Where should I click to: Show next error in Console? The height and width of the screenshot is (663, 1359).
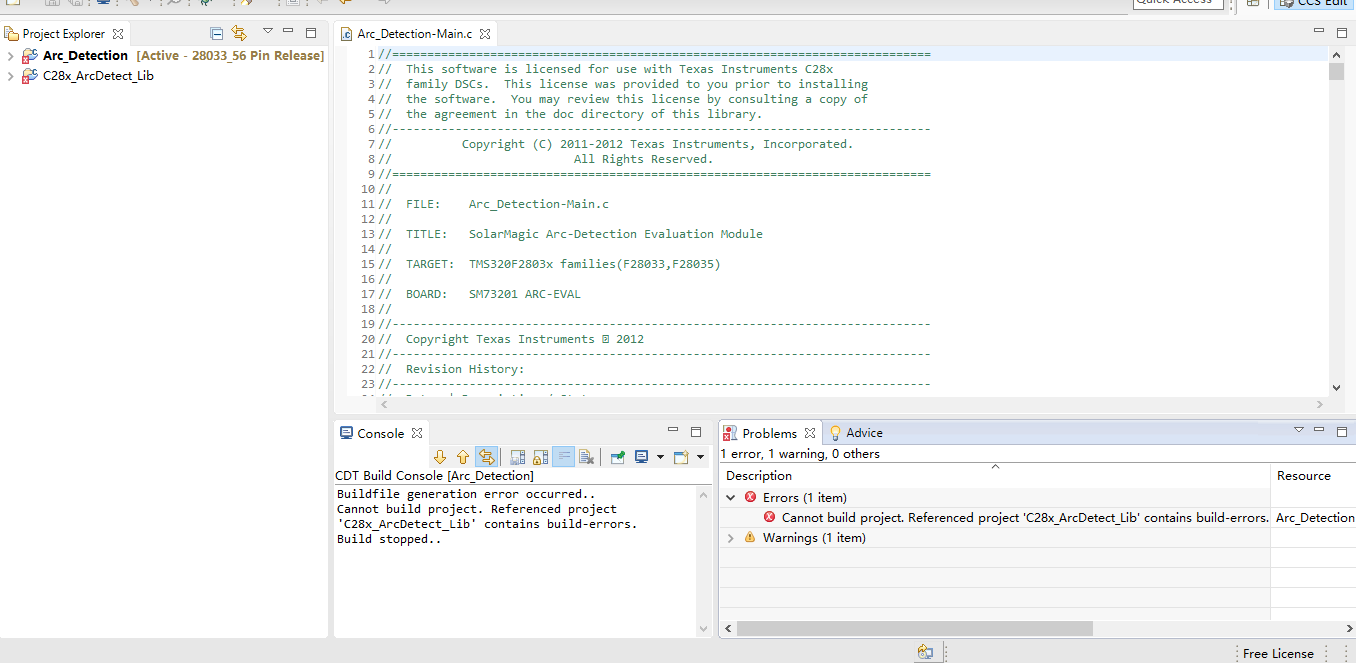tap(440, 457)
